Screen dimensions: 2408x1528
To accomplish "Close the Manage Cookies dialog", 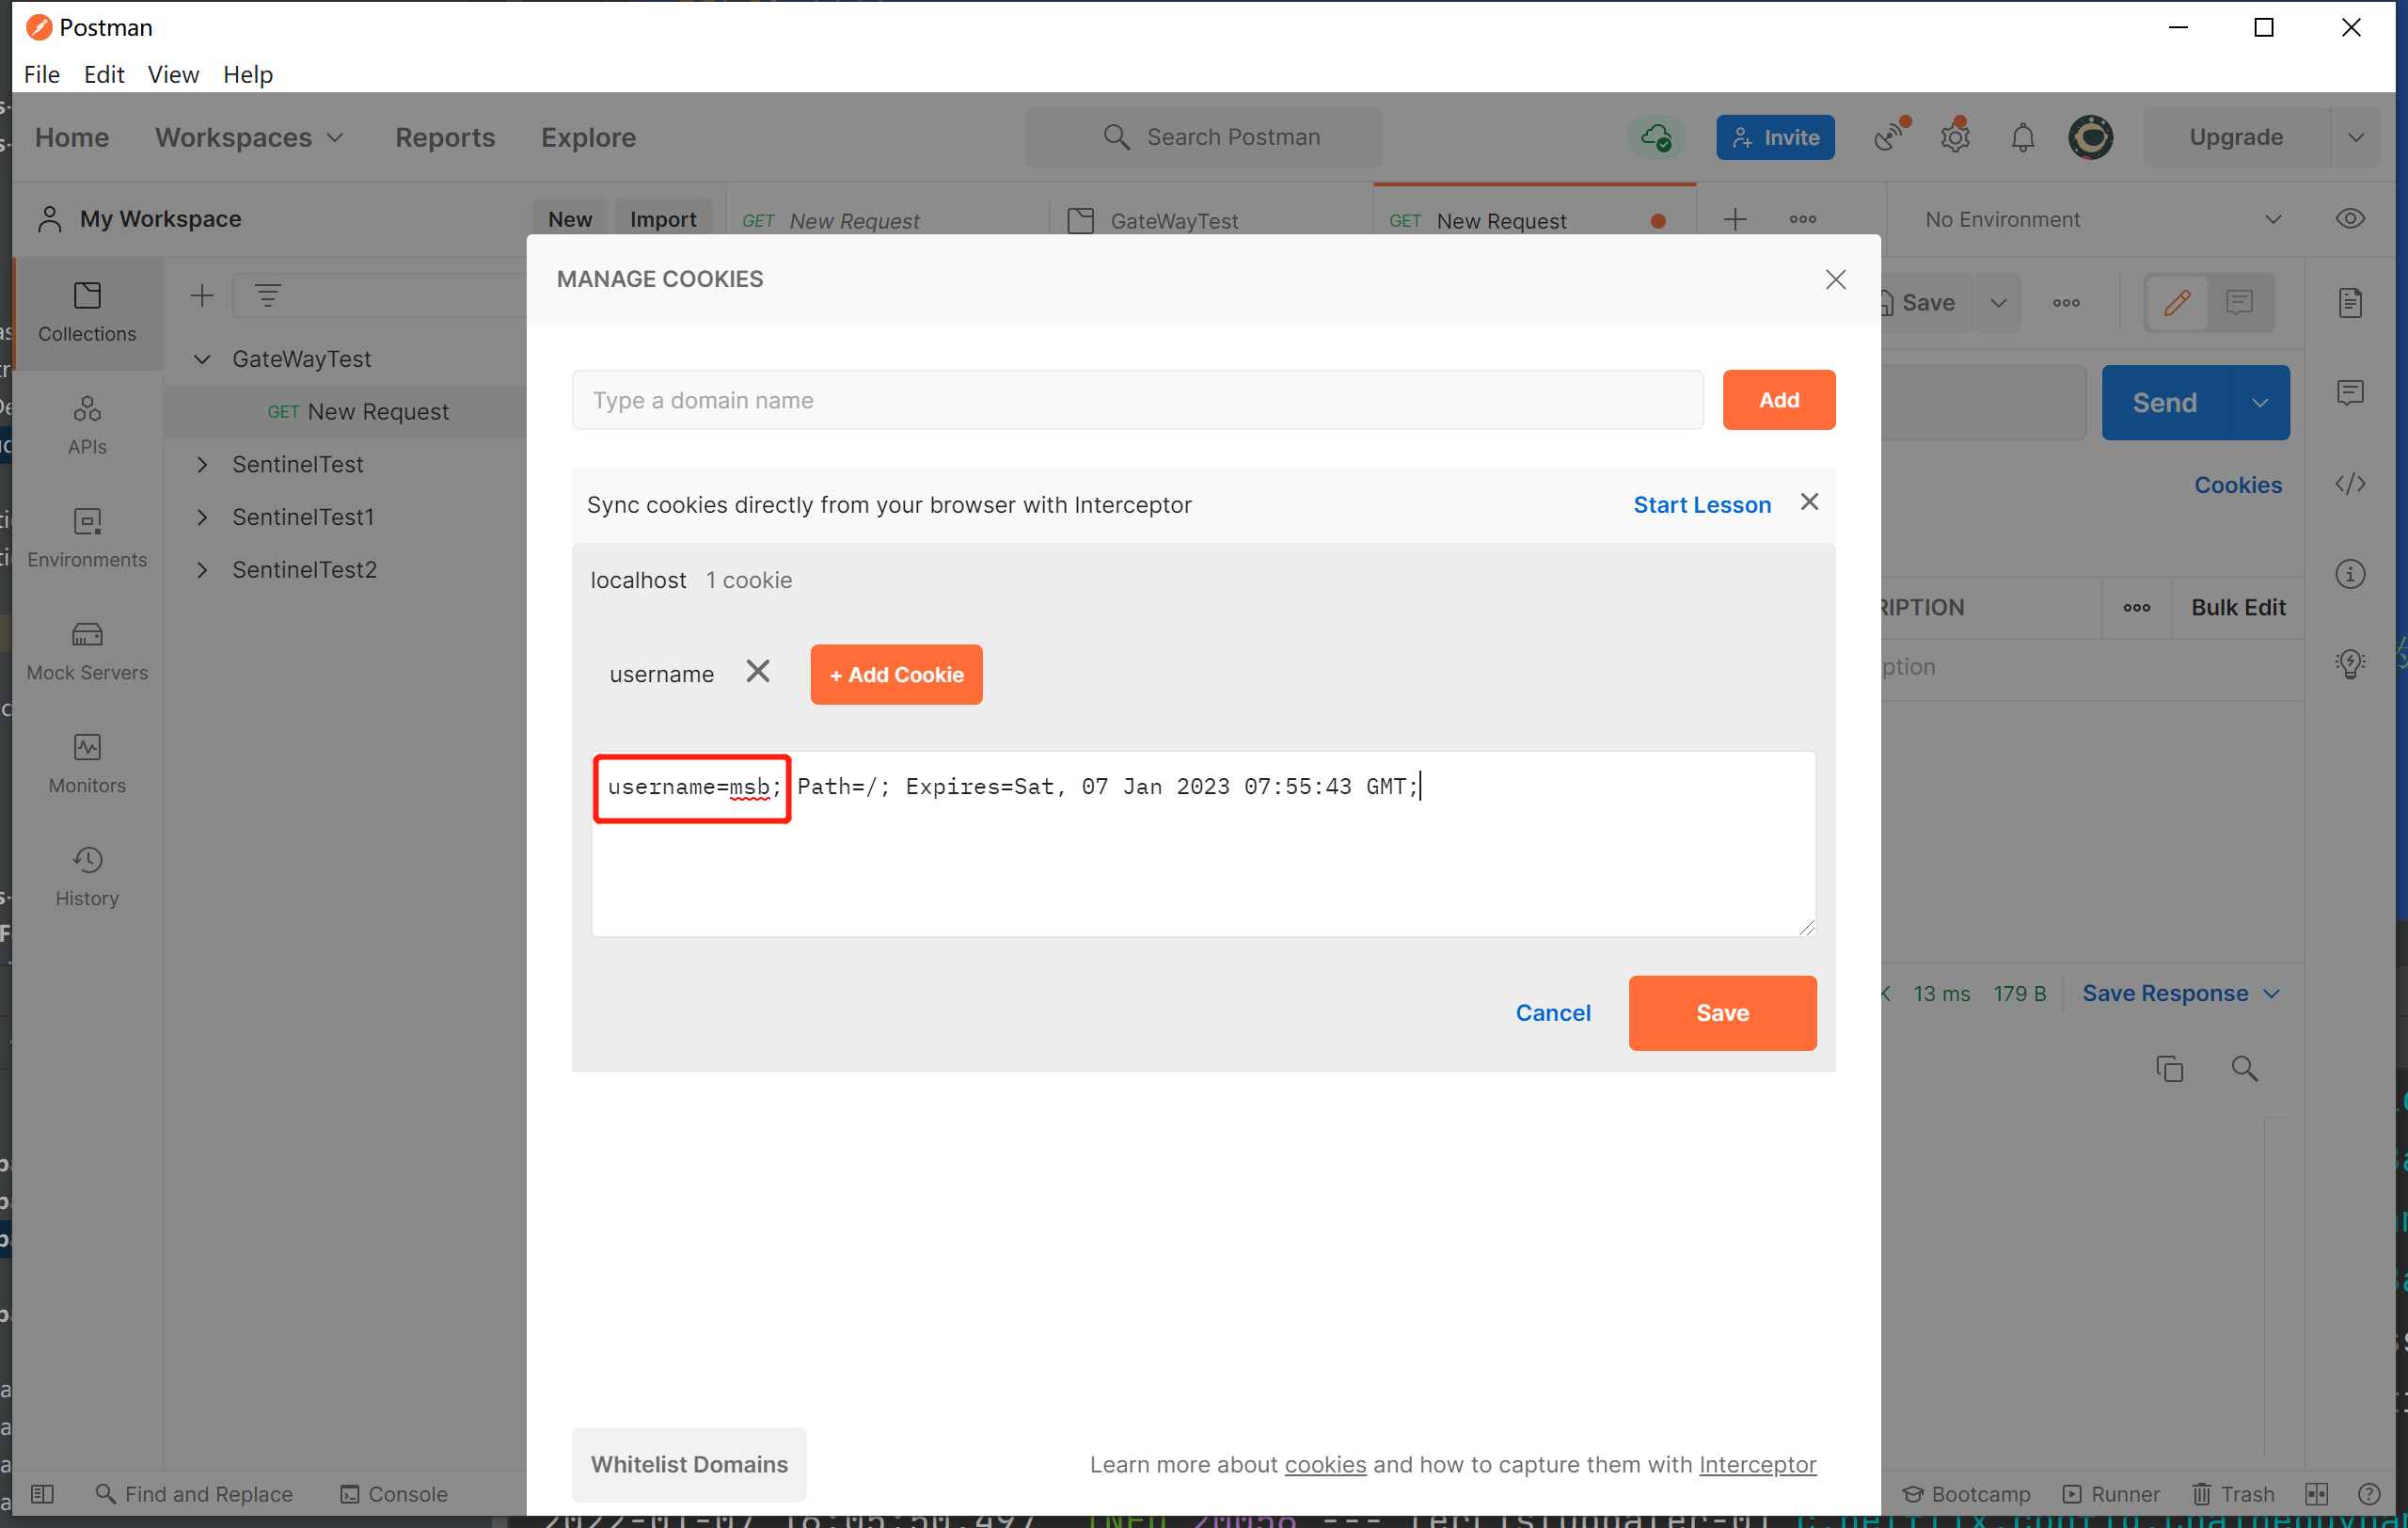I will pos(1835,279).
